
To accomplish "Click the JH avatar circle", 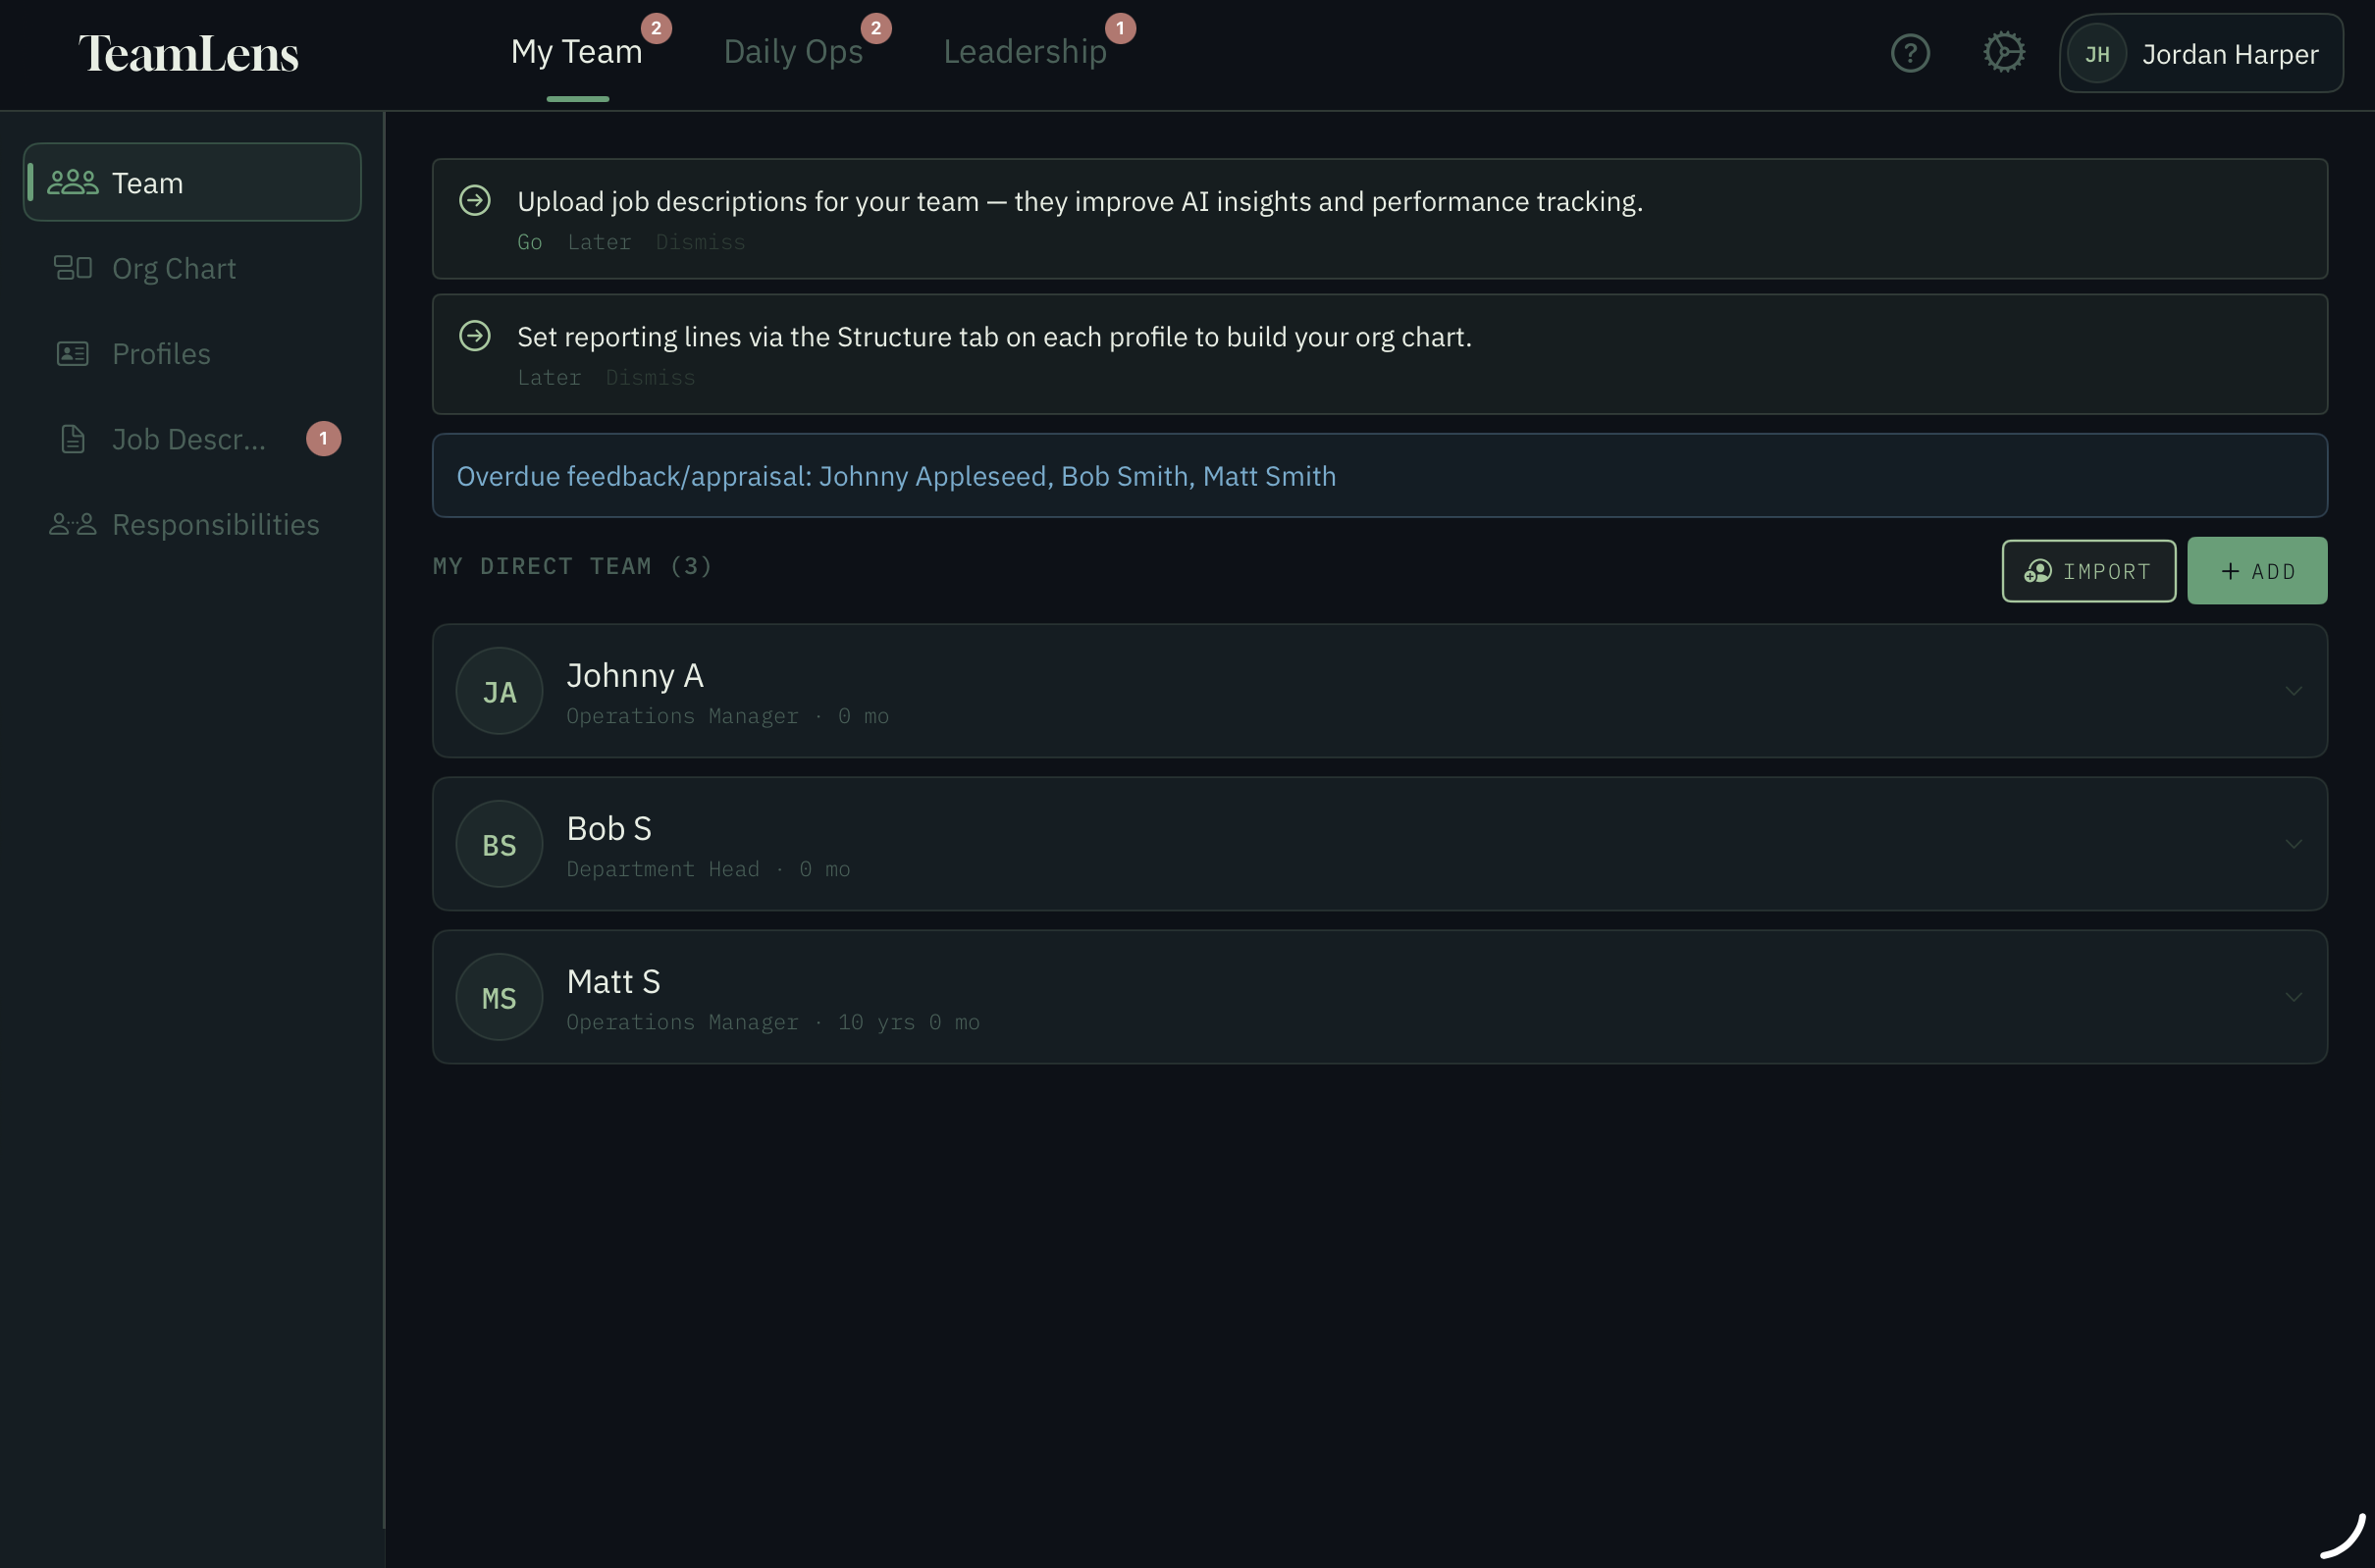I will [2097, 54].
